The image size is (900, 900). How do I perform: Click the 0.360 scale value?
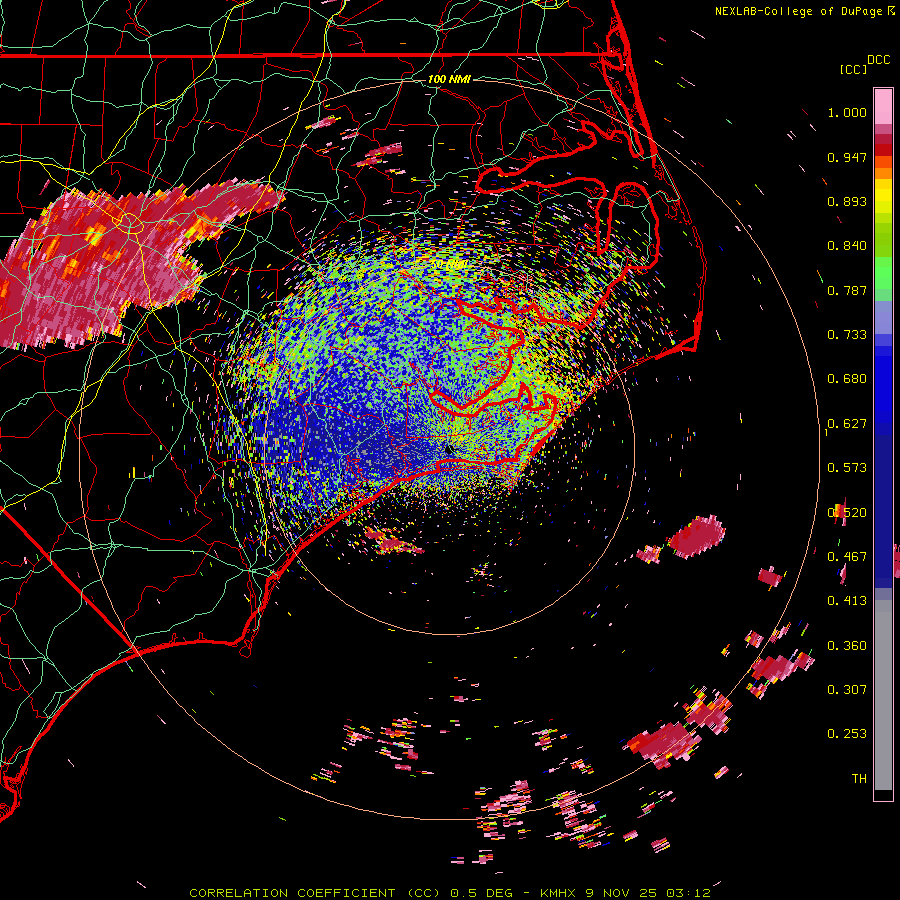click(x=847, y=646)
